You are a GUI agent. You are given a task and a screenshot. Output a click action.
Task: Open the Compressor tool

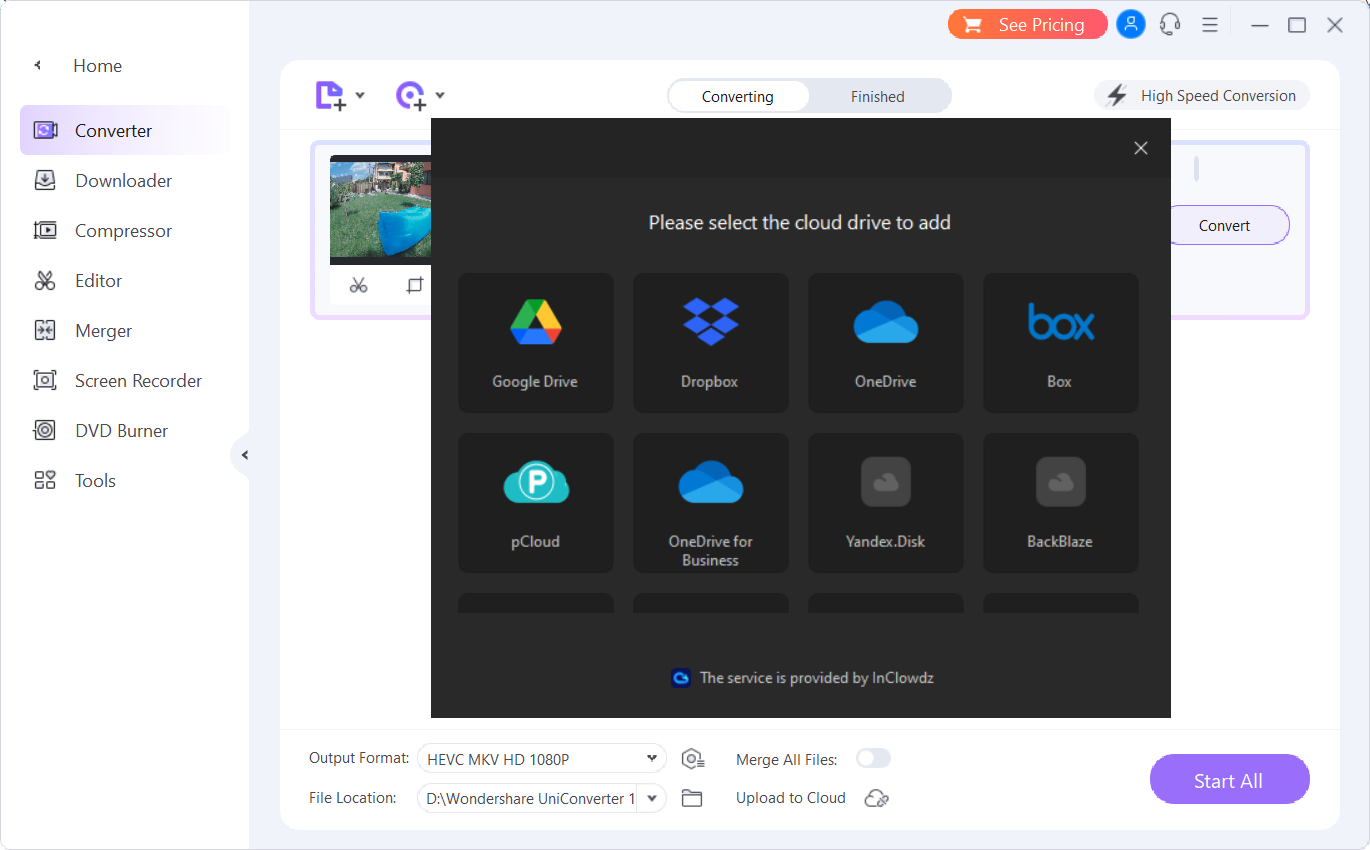tap(124, 231)
